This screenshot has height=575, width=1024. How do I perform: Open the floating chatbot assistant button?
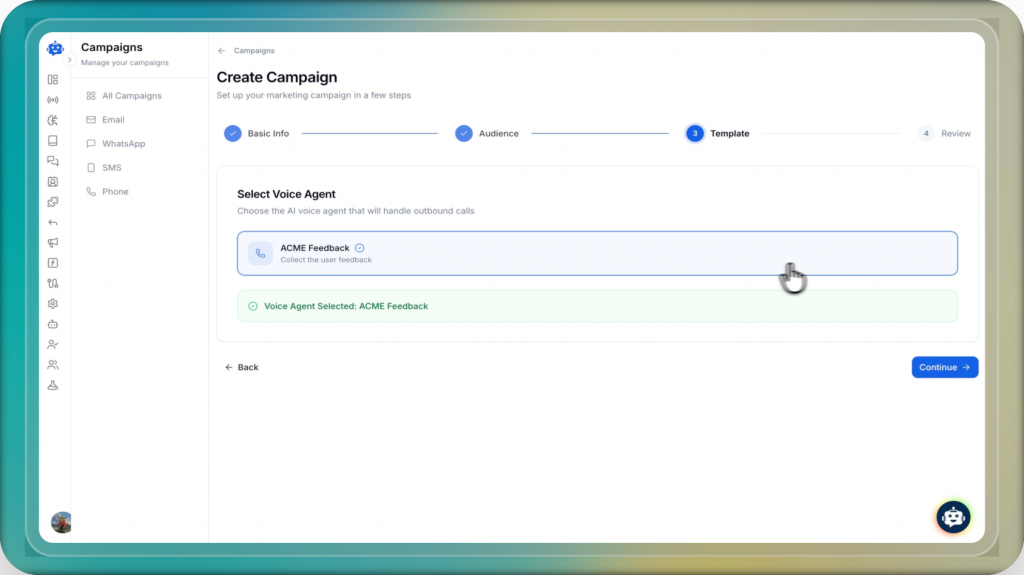(x=953, y=516)
